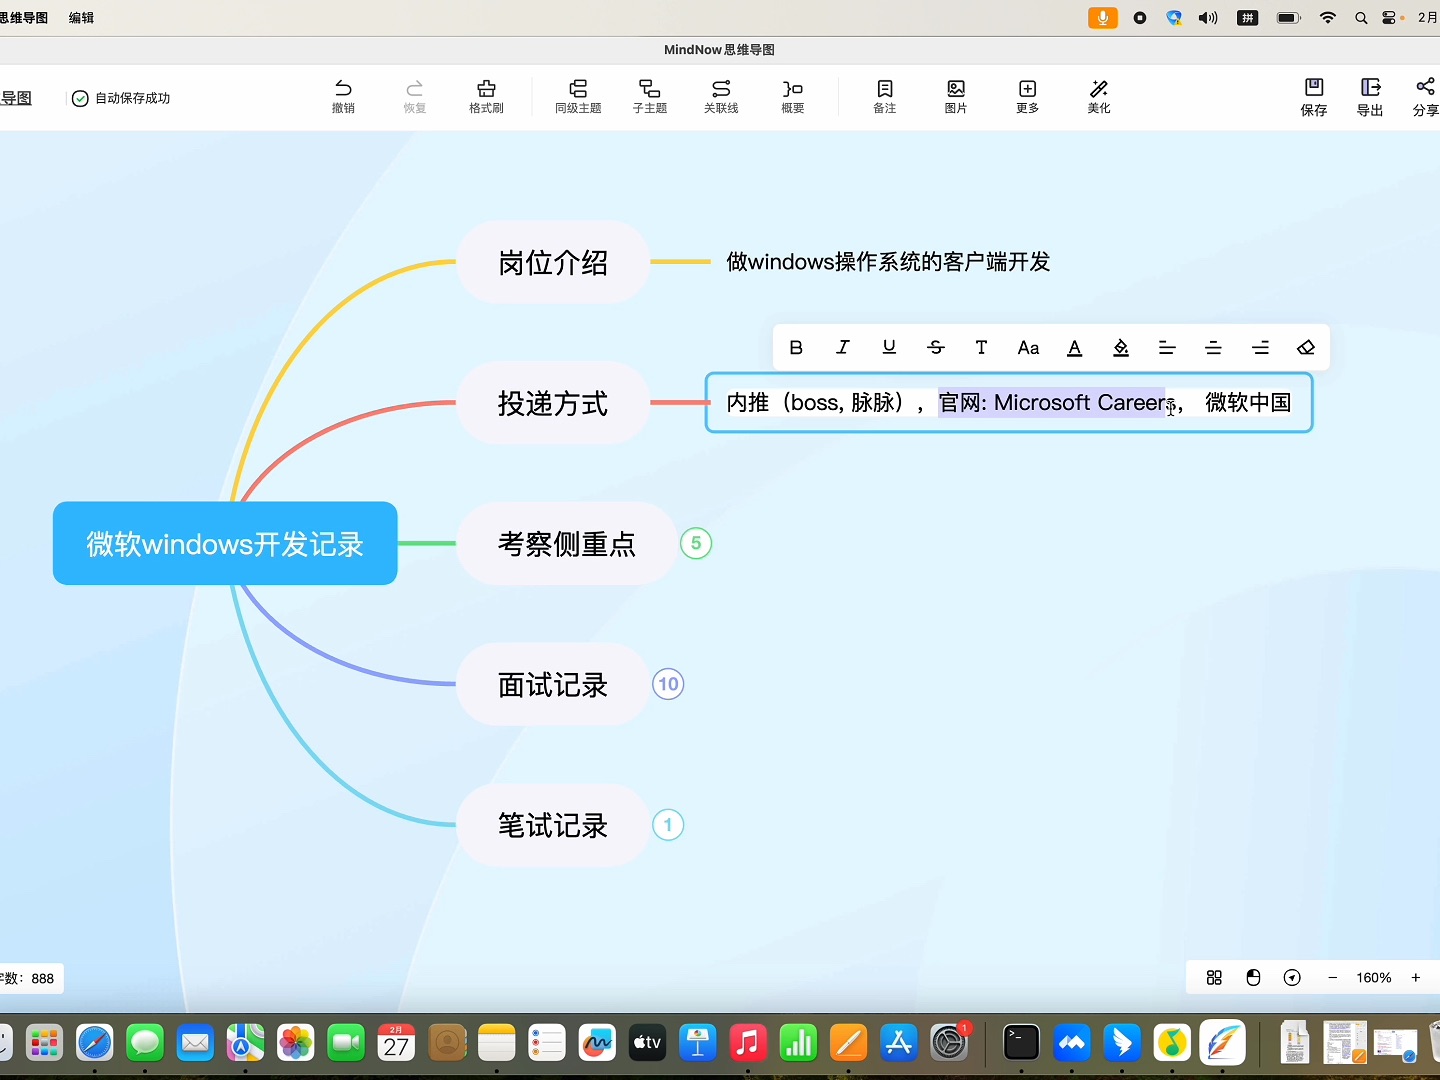Open System Settings from the dock
Image resolution: width=1440 pixels, height=1080 pixels.
click(949, 1043)
